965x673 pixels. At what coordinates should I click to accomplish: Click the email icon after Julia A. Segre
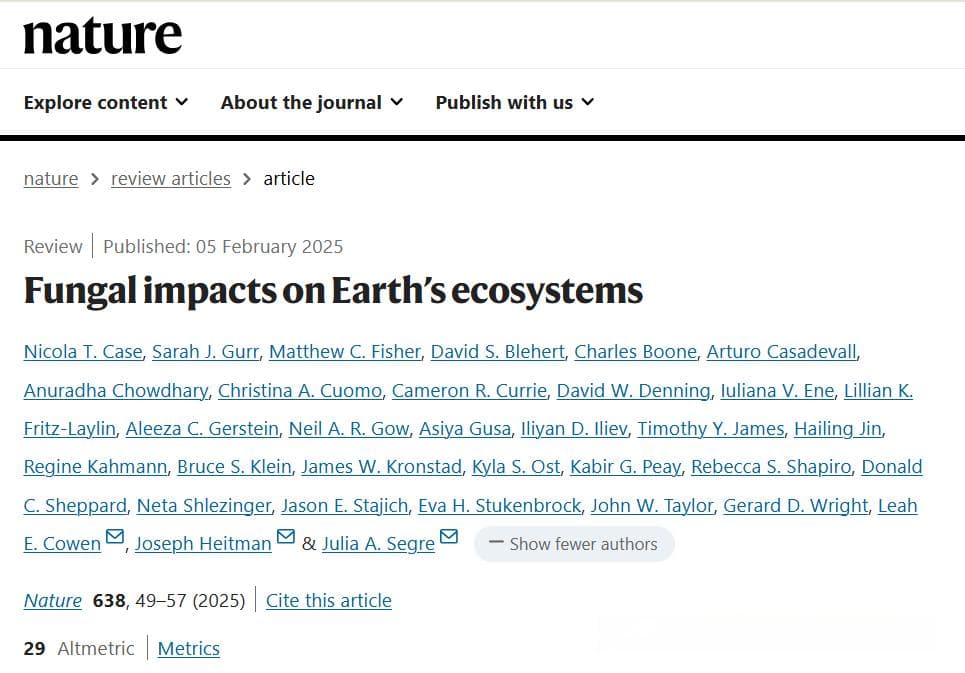(x=449, y=536)
